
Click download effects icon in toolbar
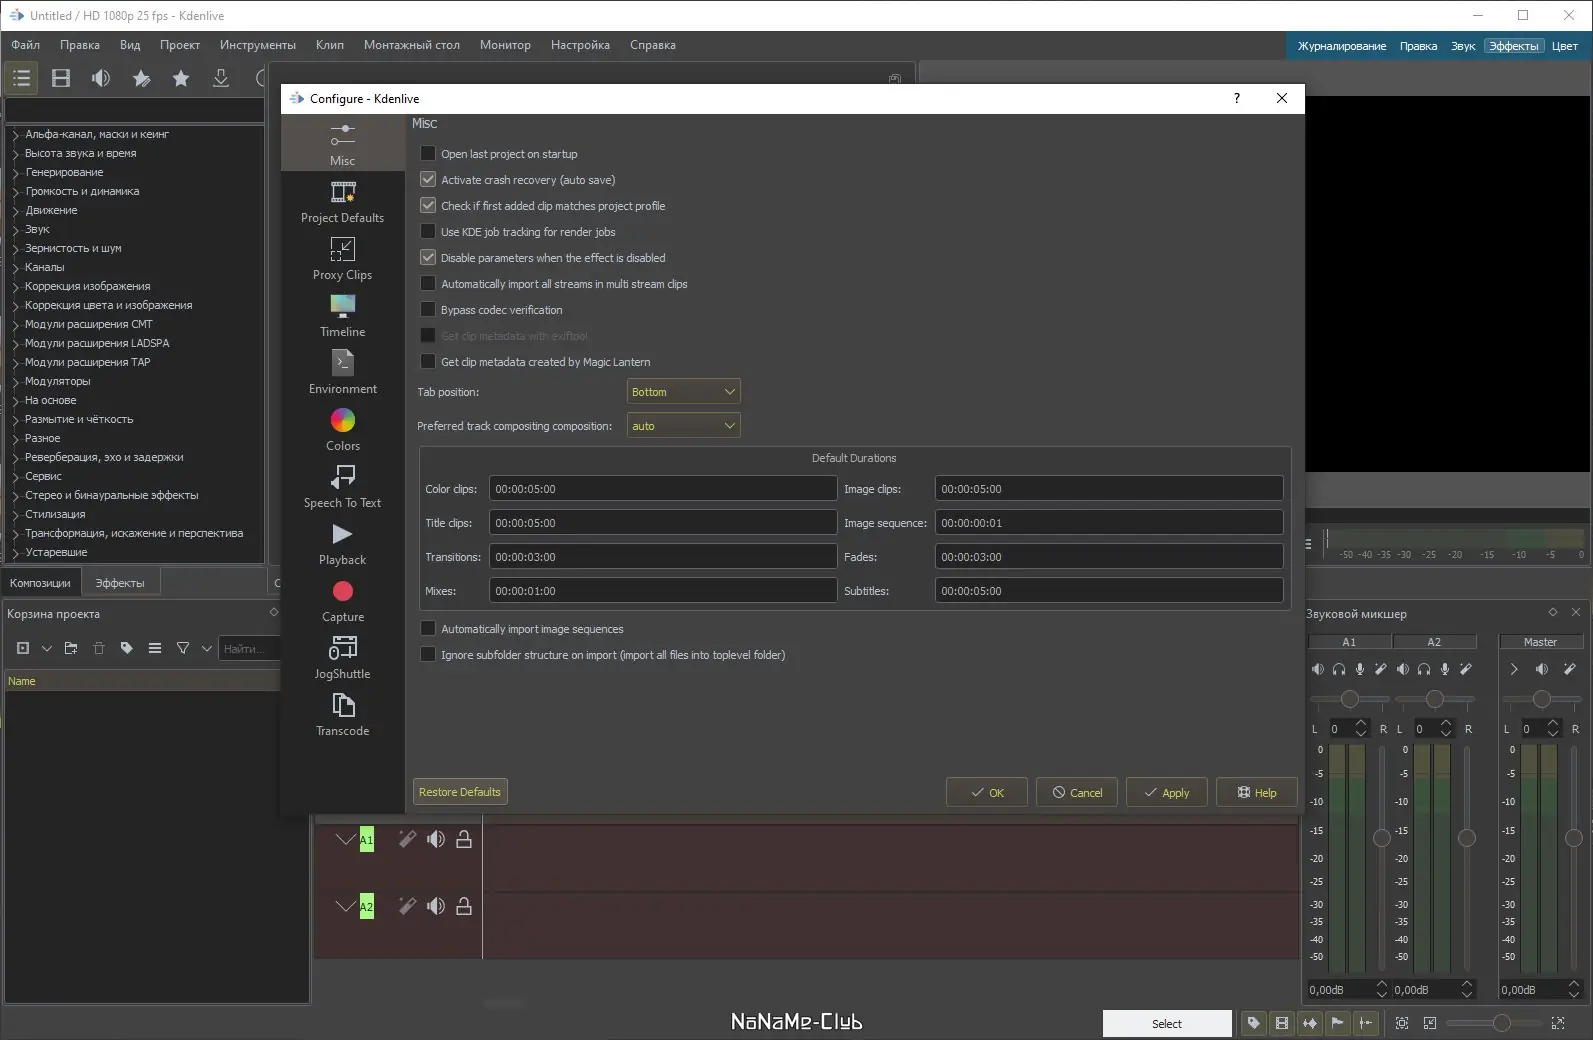click(x=221, y=78)
